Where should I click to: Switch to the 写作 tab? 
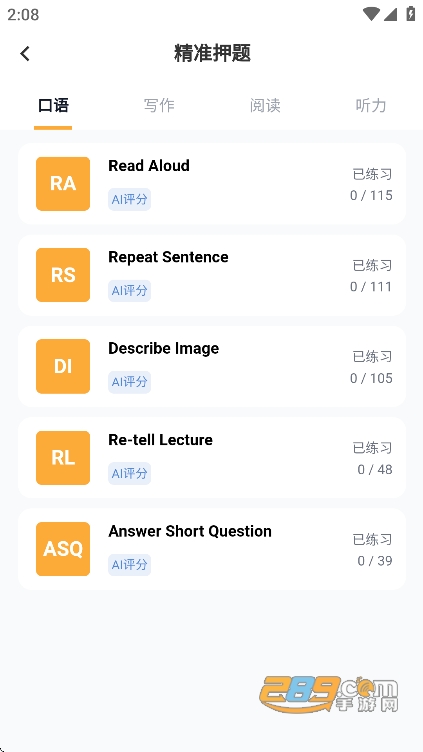coord(159,105)
